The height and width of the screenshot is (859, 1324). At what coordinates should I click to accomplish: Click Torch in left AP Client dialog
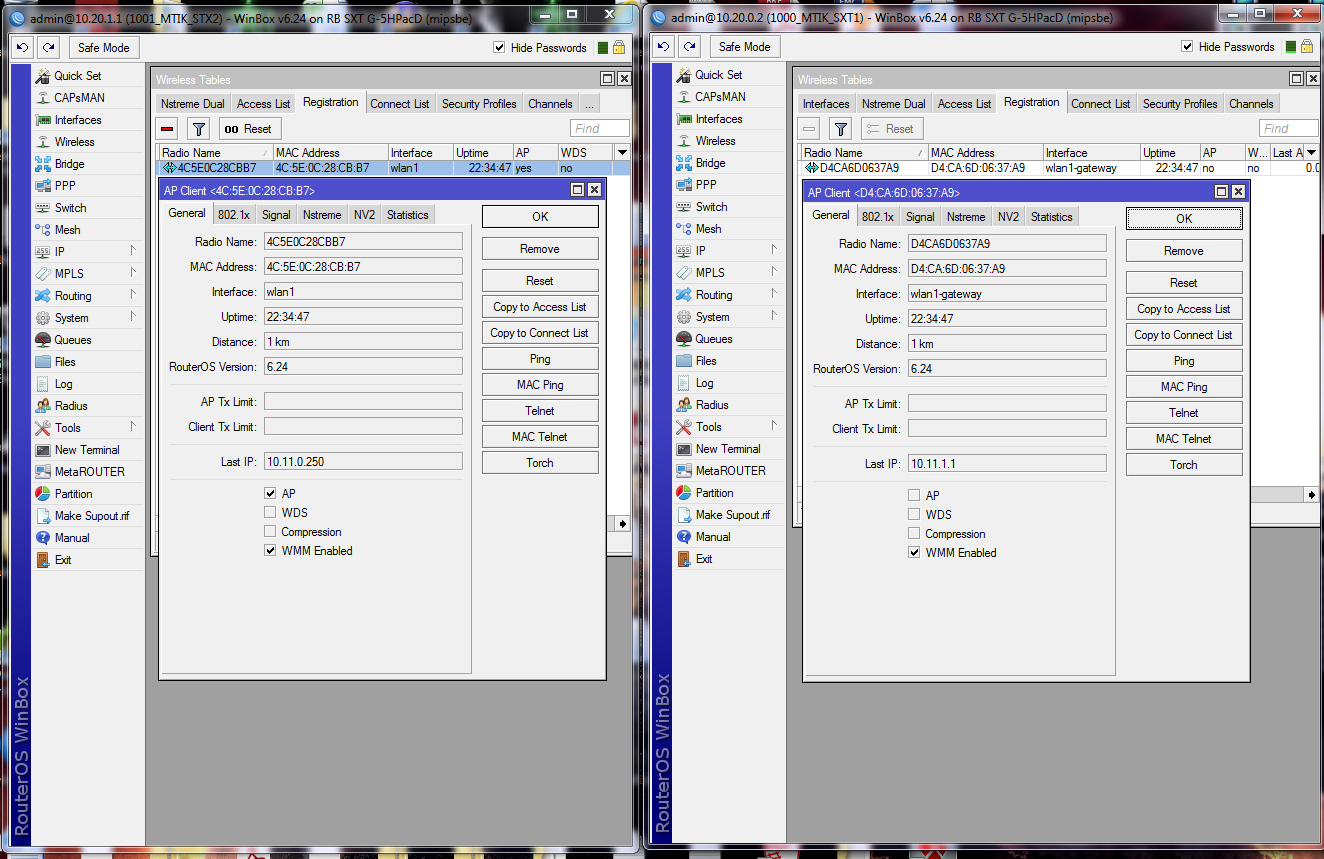540,463
